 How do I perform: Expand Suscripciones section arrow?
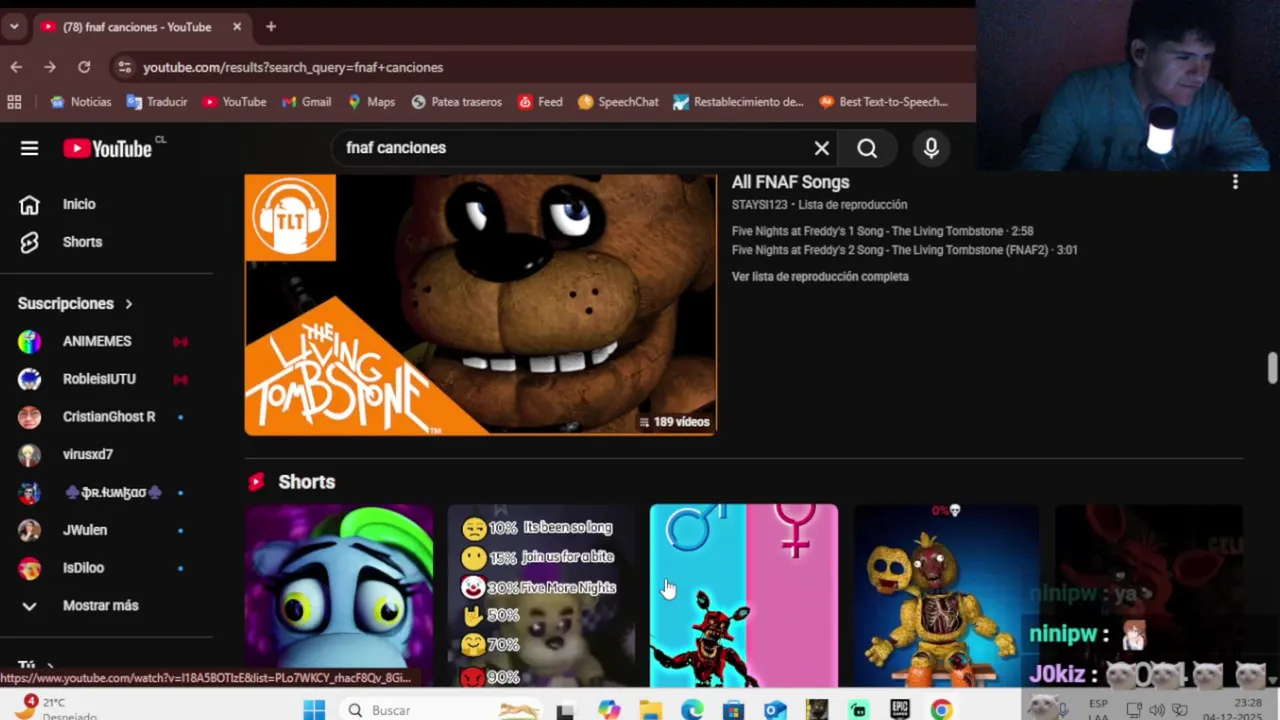[x=128, y=304]
